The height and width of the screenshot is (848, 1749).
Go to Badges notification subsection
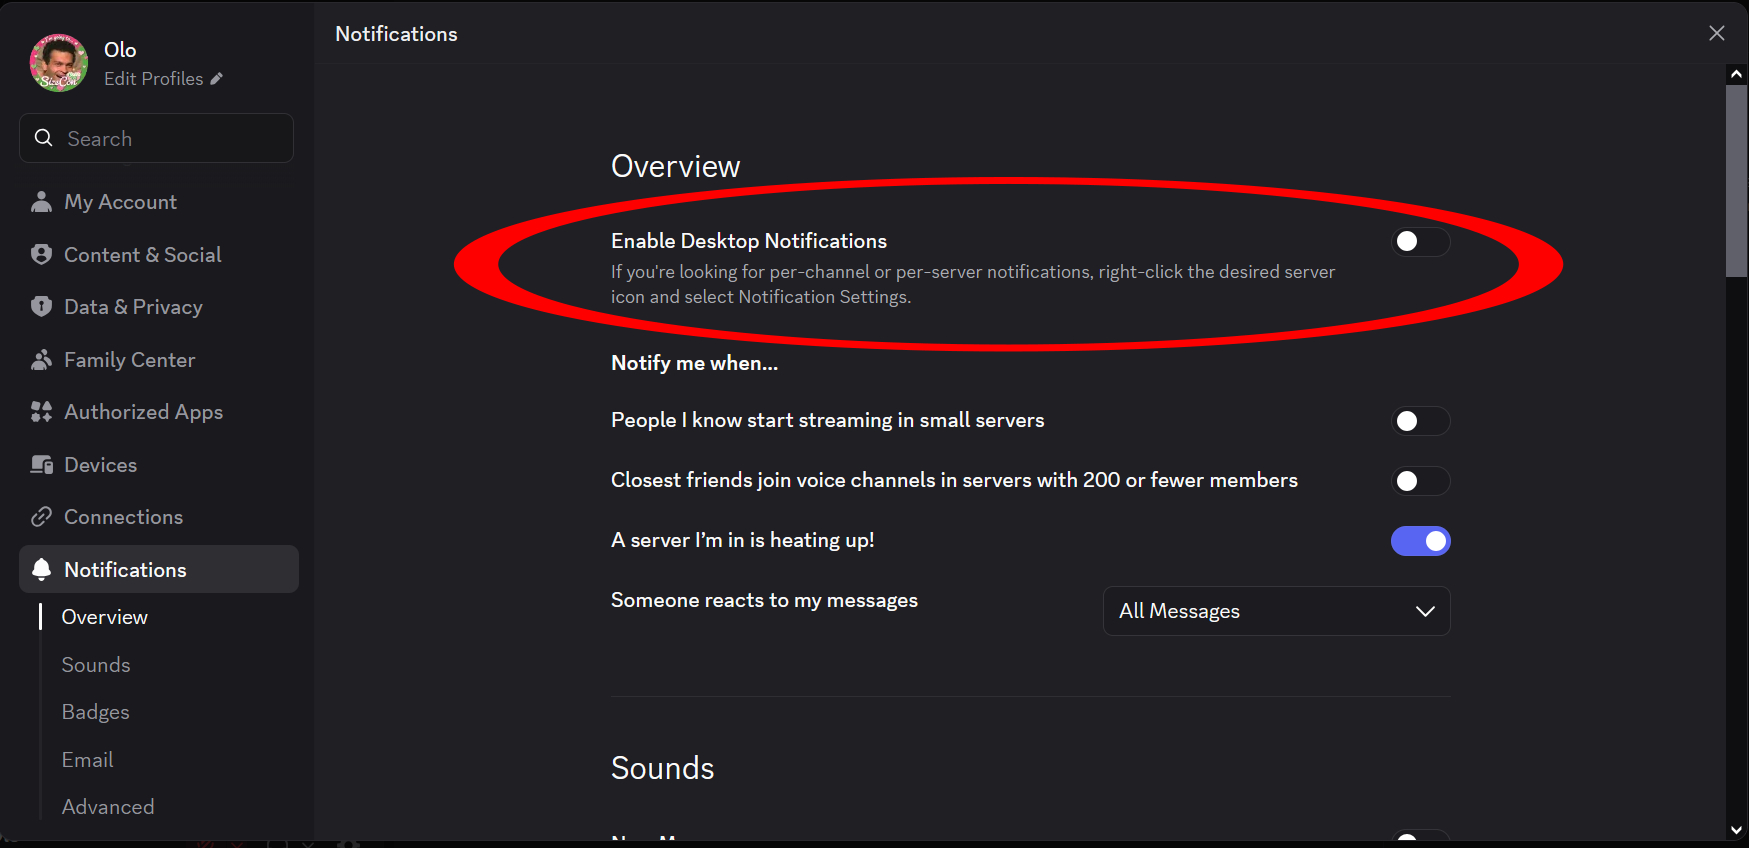click(x=96, y=712)
